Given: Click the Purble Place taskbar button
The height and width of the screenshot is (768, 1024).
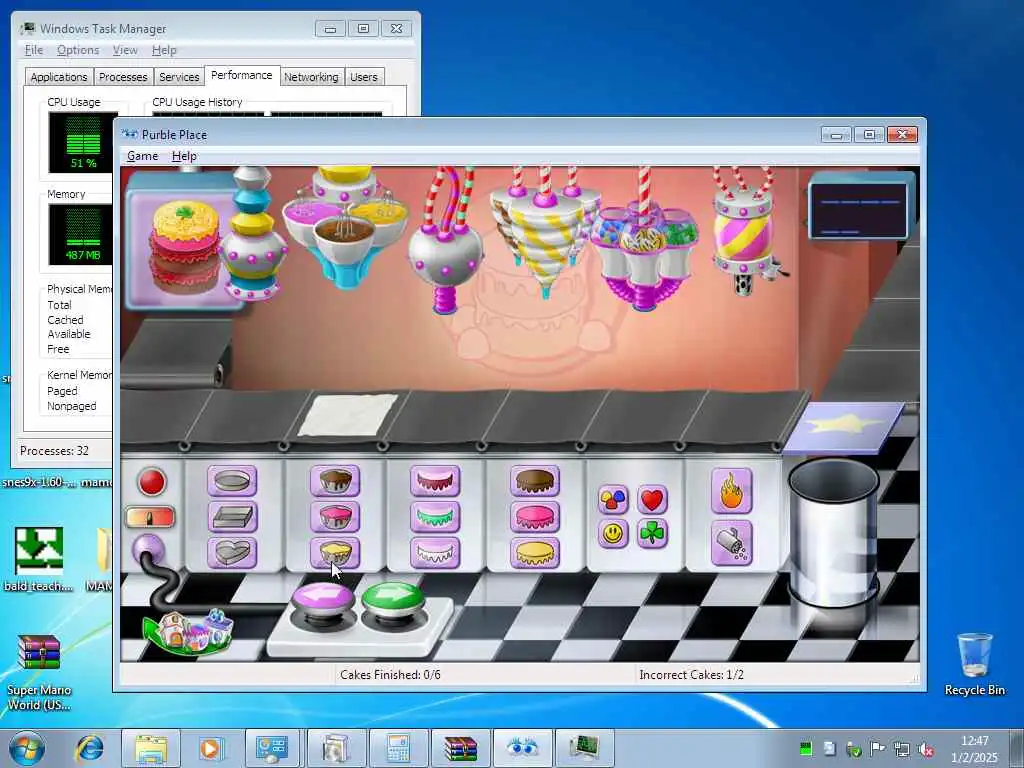Looking at the screenshot, I should pyautogui.click(x=522, y=748).
